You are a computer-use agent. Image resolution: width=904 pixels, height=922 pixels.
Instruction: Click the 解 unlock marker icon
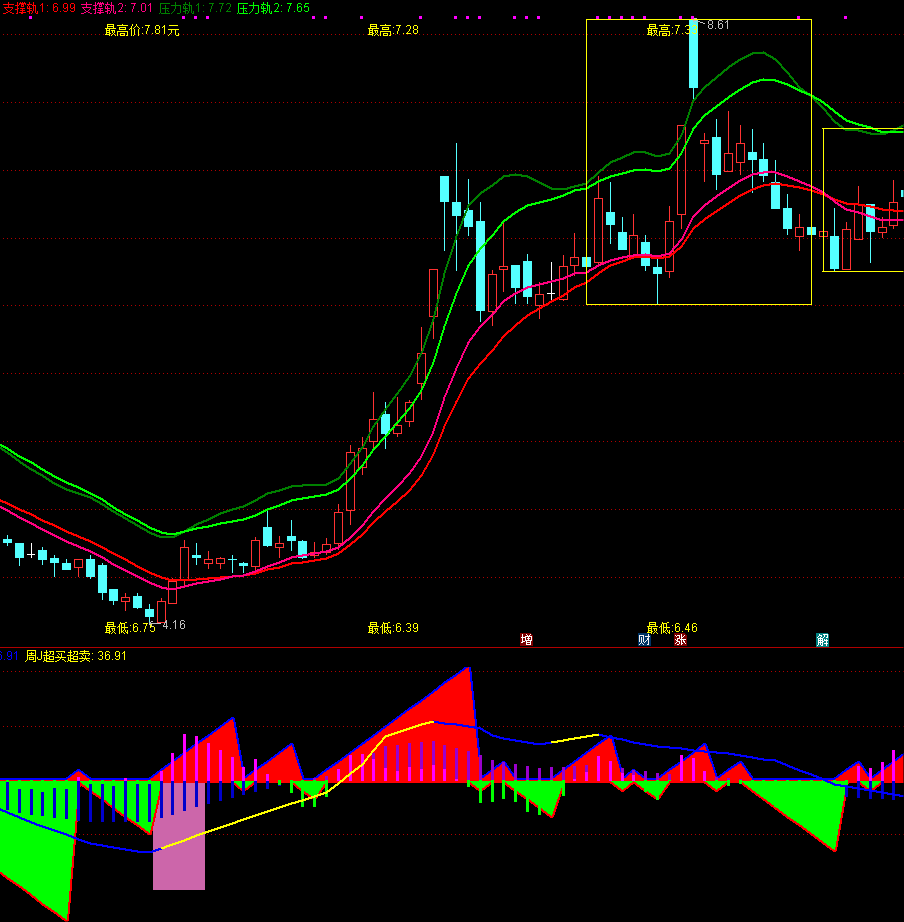click(822, 640)
